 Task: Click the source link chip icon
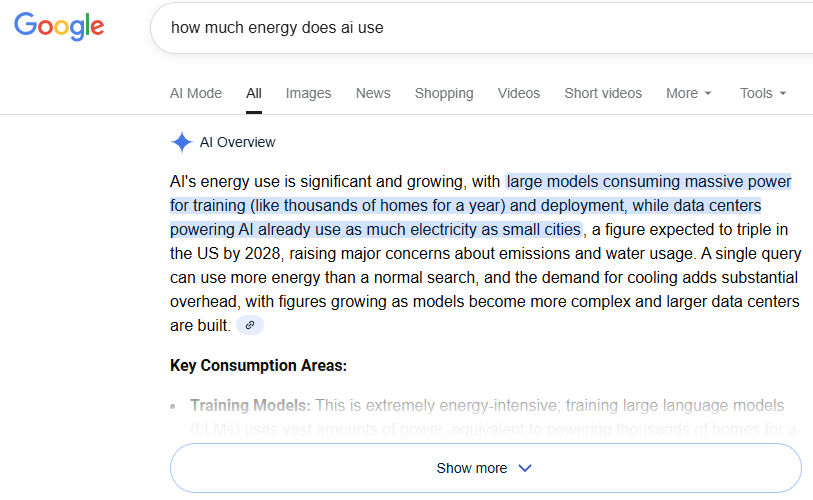(250, 325)
